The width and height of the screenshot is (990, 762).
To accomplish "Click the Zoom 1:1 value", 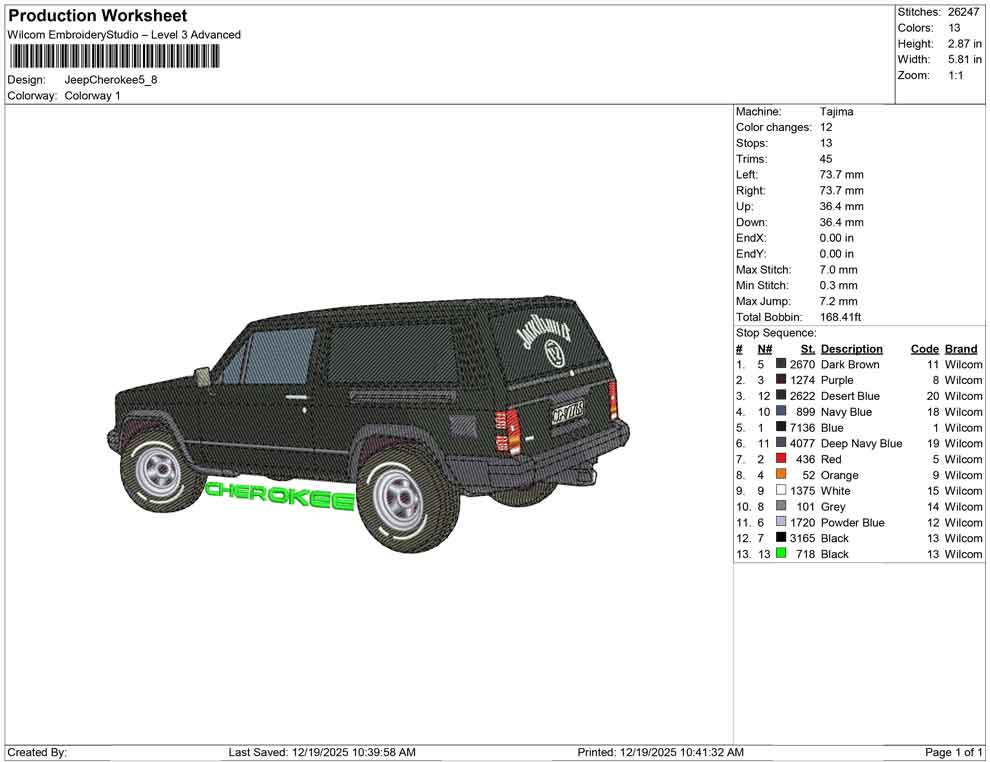I will (x=958, y=75).
